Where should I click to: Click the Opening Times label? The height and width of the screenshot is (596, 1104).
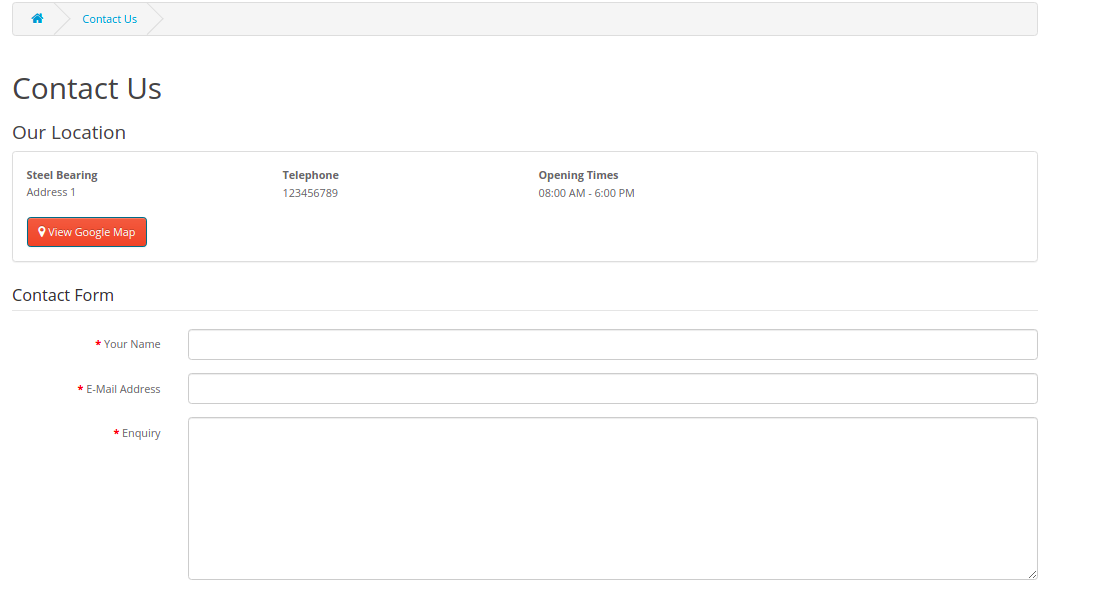tap(578, 175)
